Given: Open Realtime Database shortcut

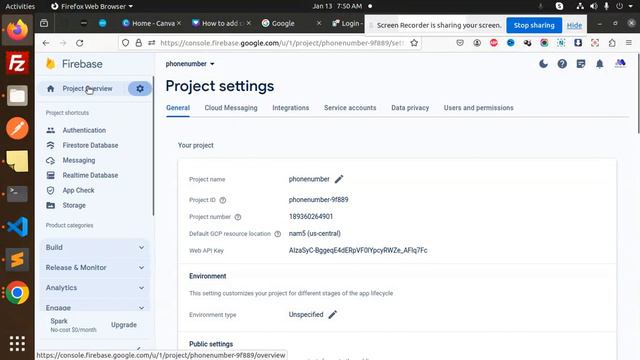Looking at the screenshot, I should (90, 176).
